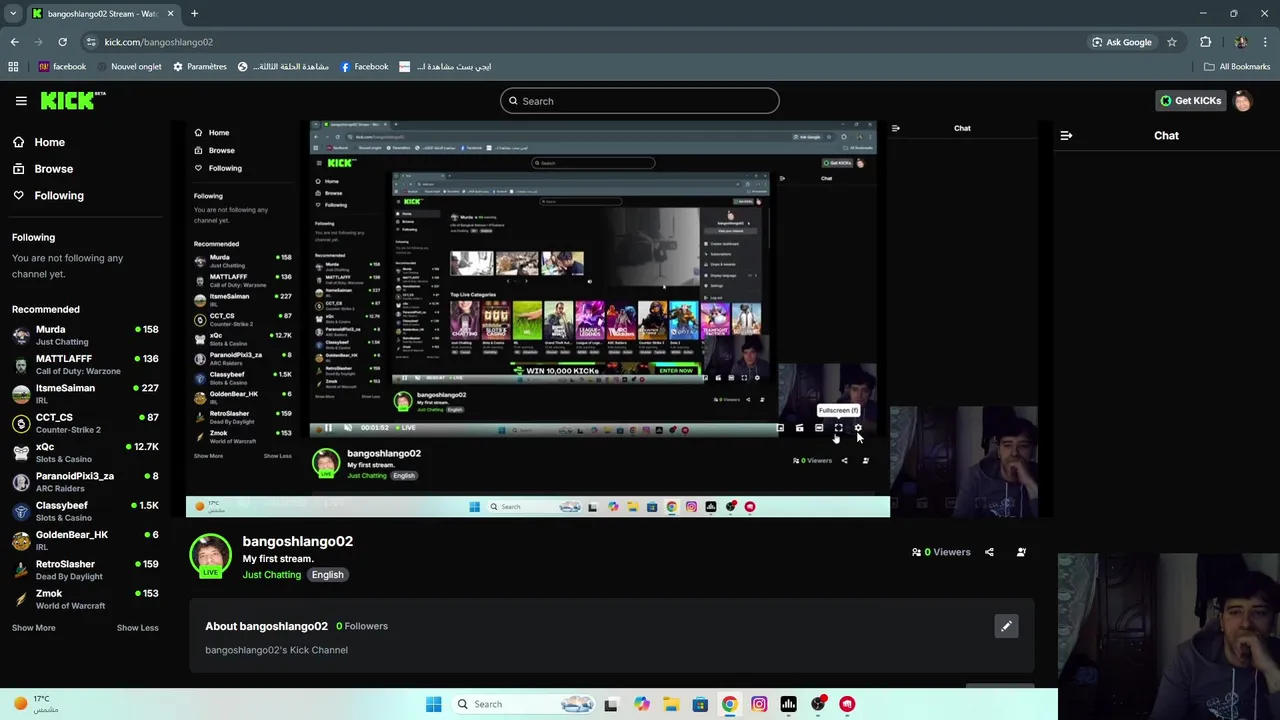This screenshot has height=720, width=1280.
Task: Open Instagram from the taskbar
Action: tap(759, 704)
